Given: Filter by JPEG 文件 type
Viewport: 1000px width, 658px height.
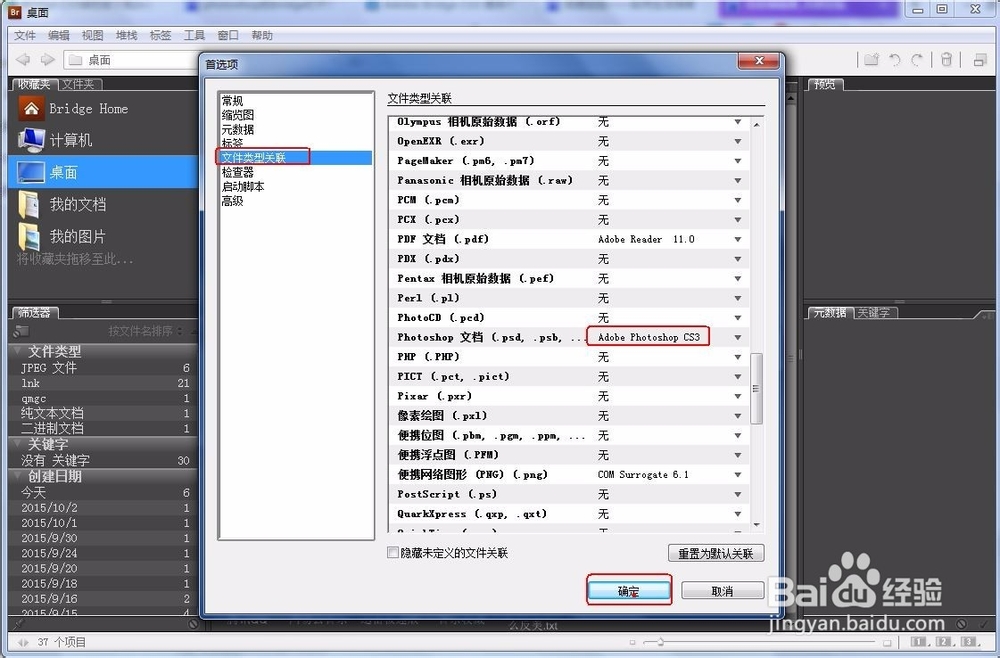Looking at the screenshot, I should (103, 368).
